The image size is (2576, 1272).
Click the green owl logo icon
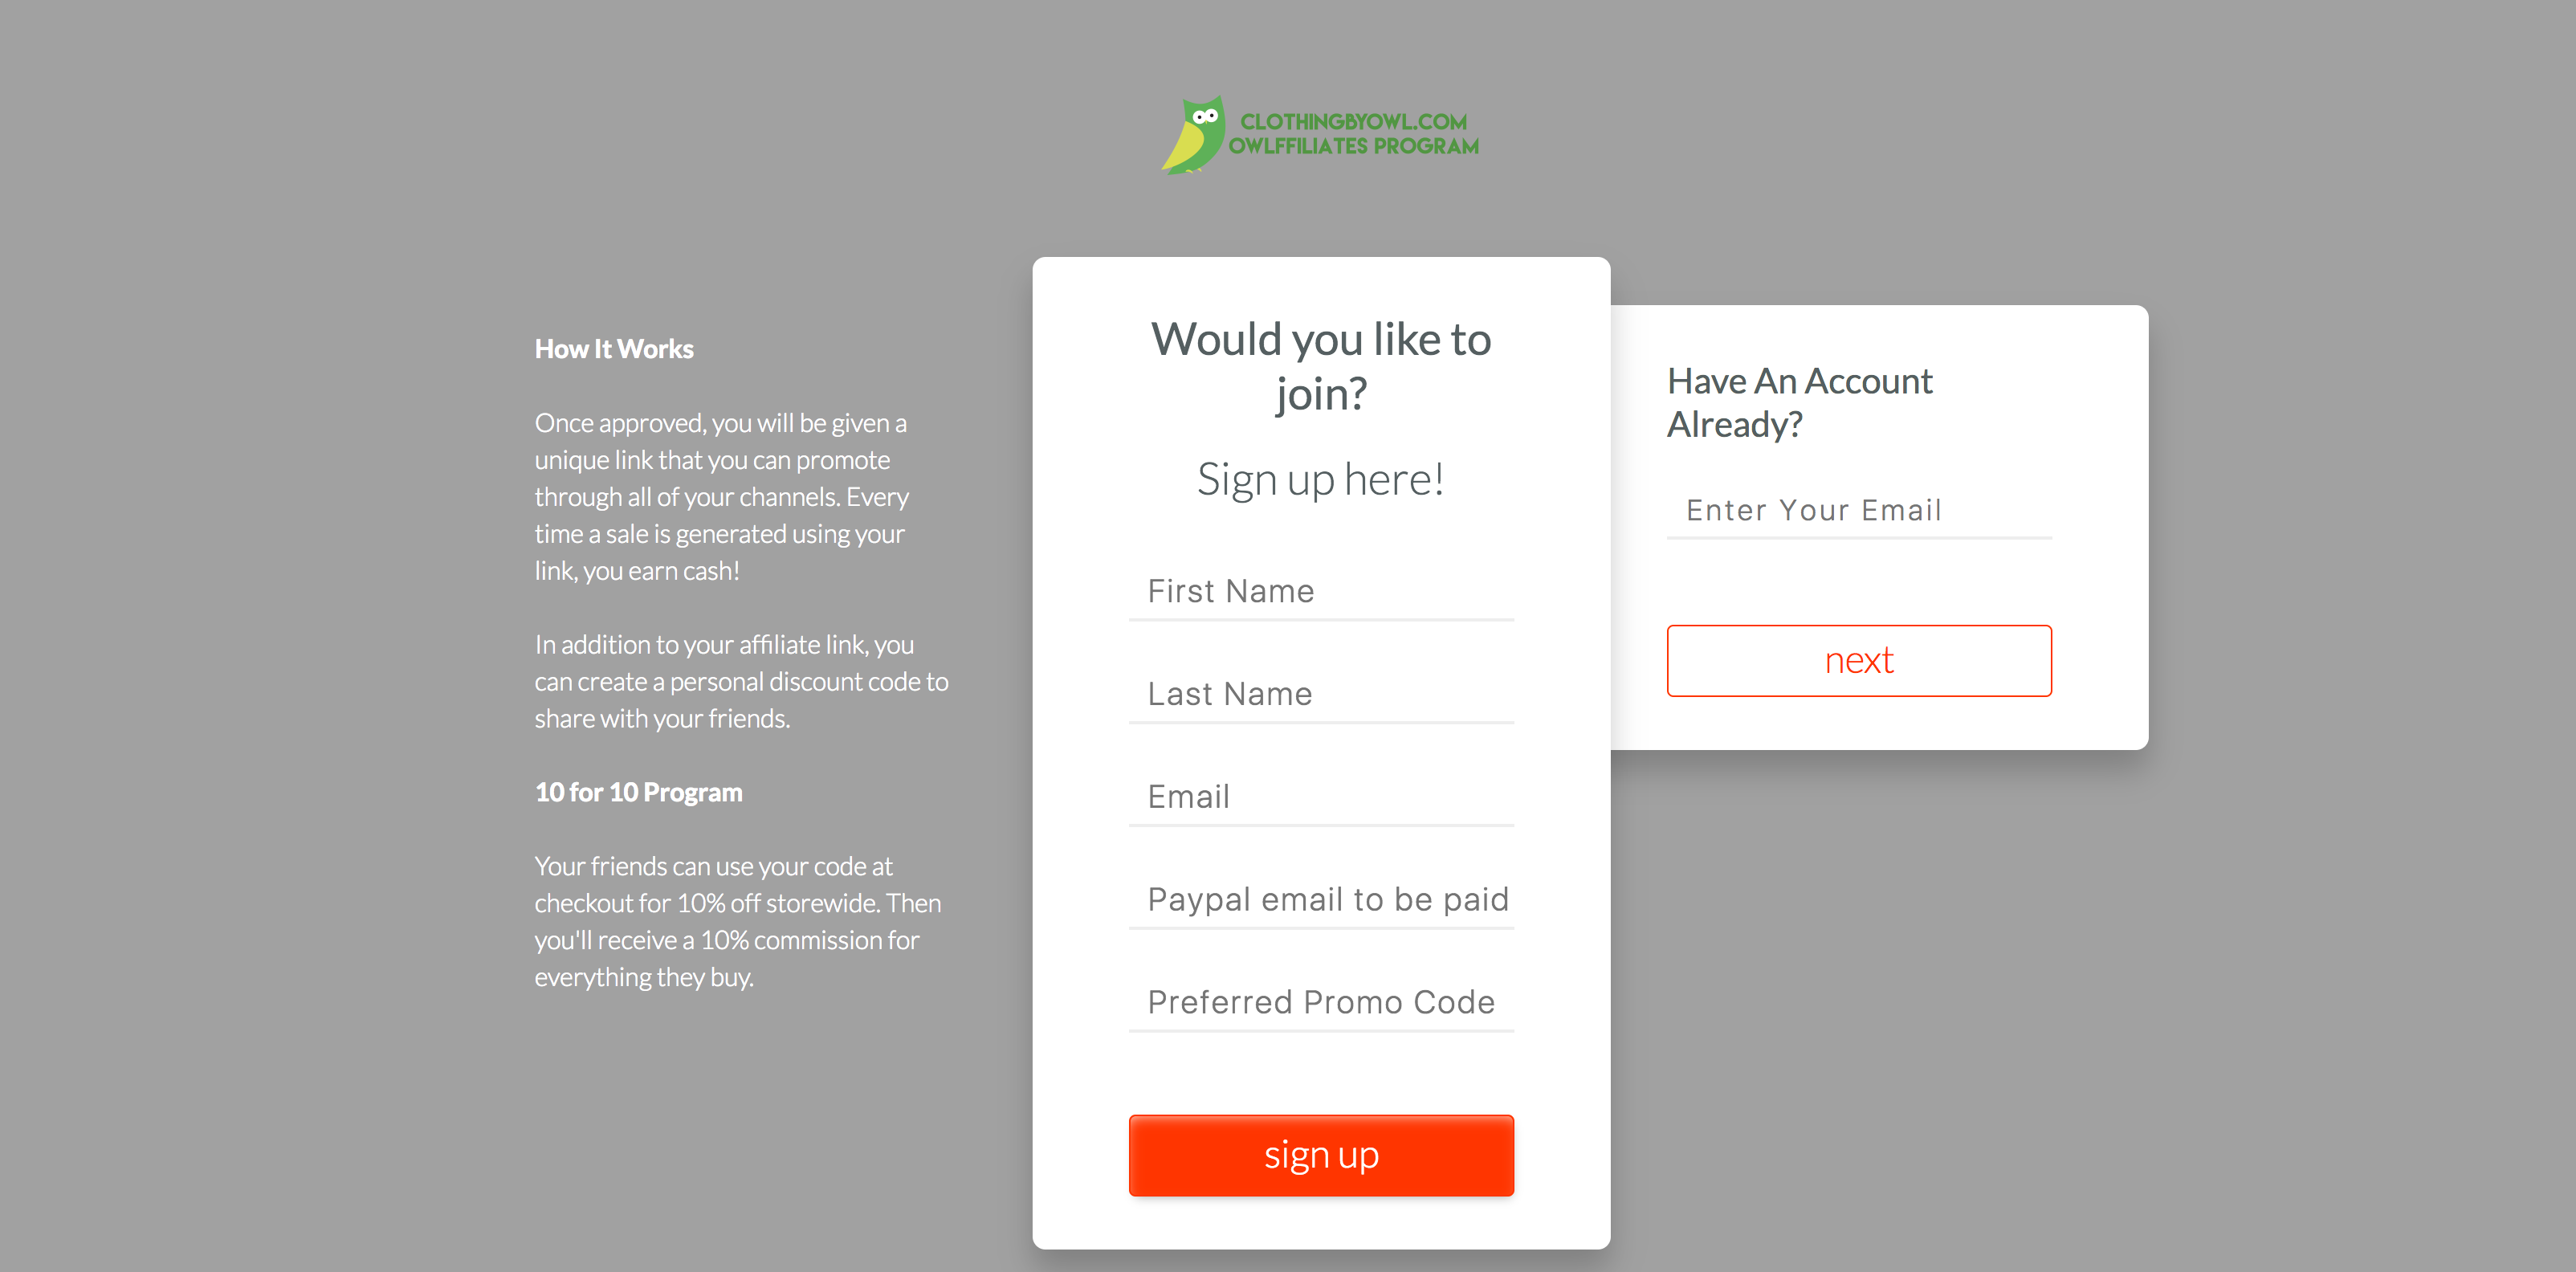pyautogui.click(x=1193, y=135)
